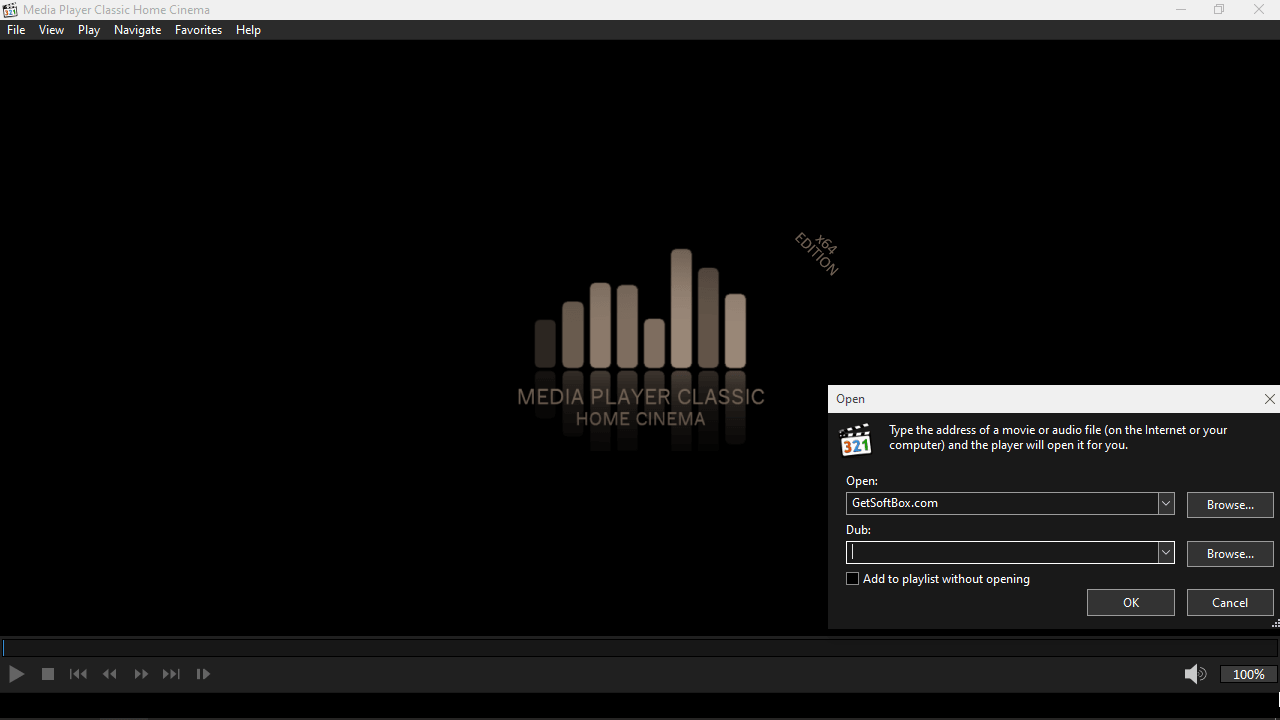The height and width of the screenshot is (720, 1280).
Task: Open the Help menu
Action: 249,30
